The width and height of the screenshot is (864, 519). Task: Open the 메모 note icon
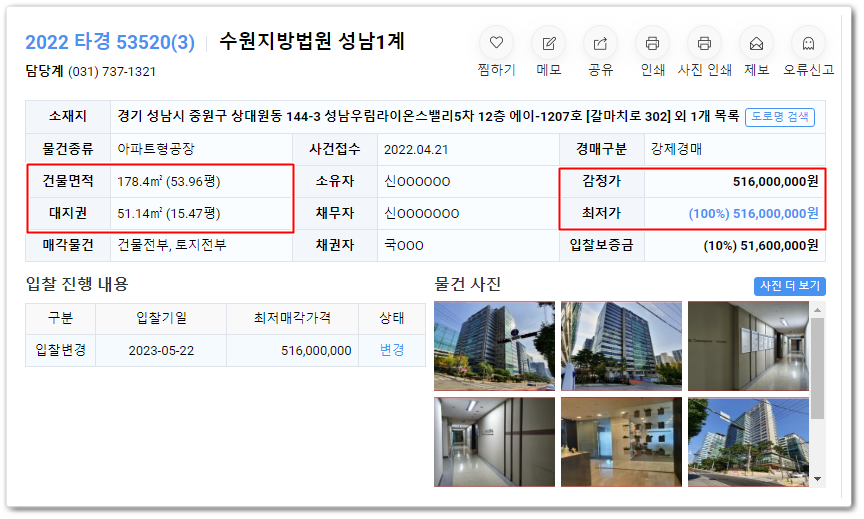(549, 43)
